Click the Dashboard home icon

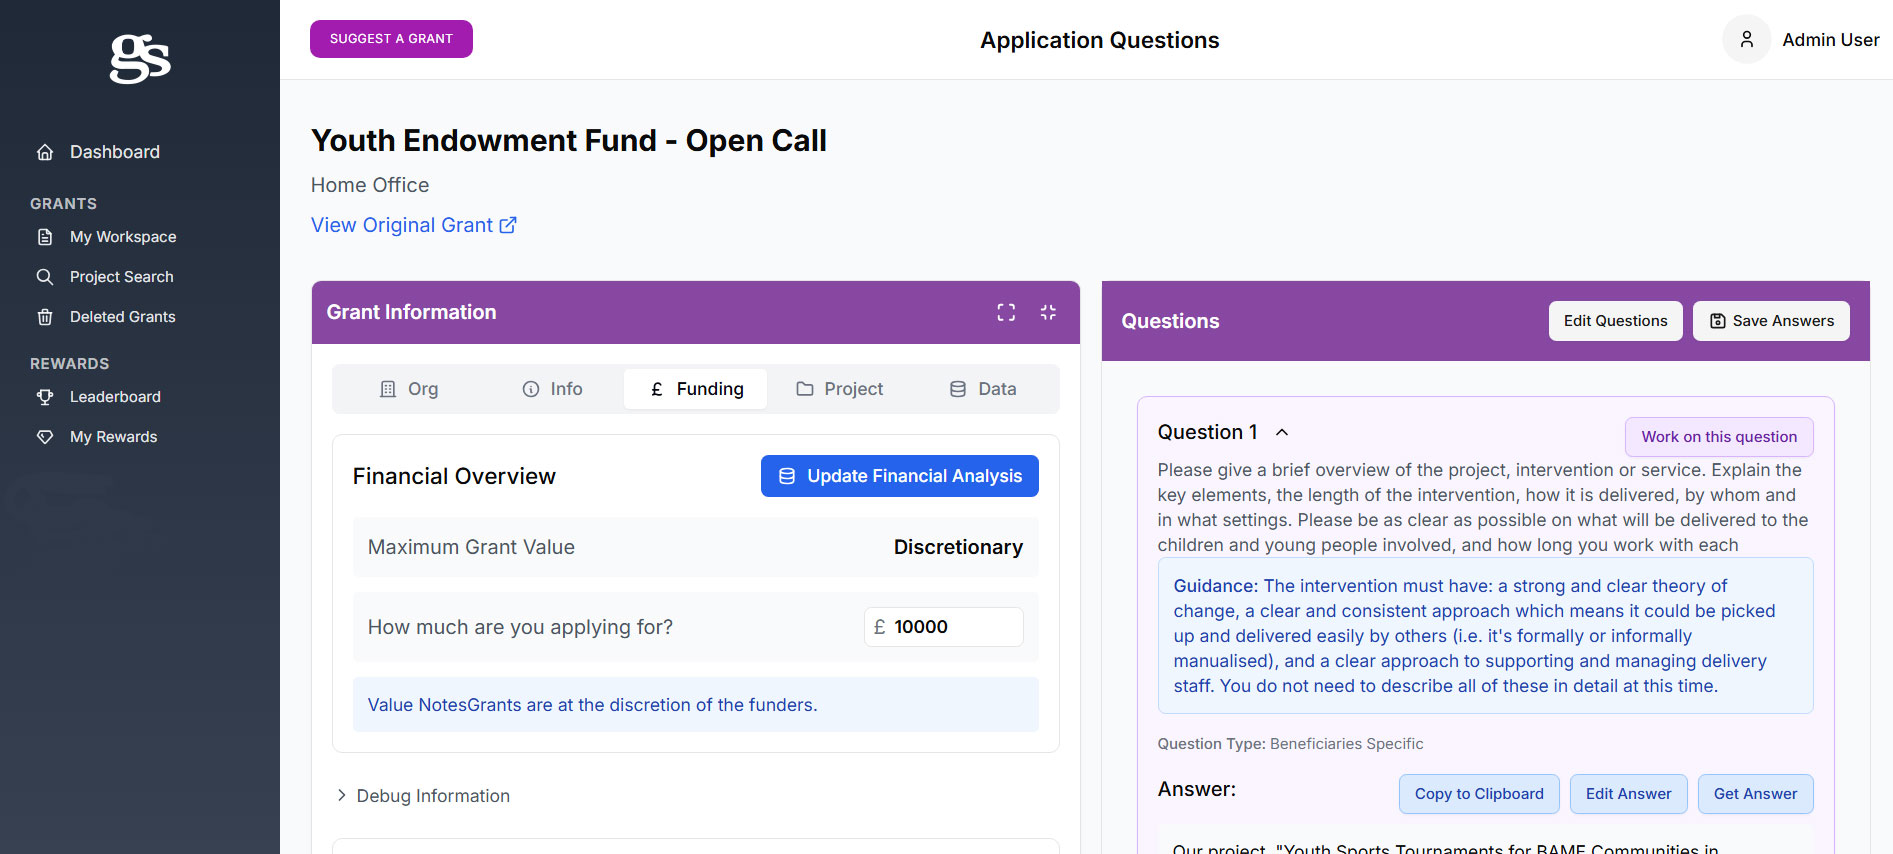[x=45, y=152]
